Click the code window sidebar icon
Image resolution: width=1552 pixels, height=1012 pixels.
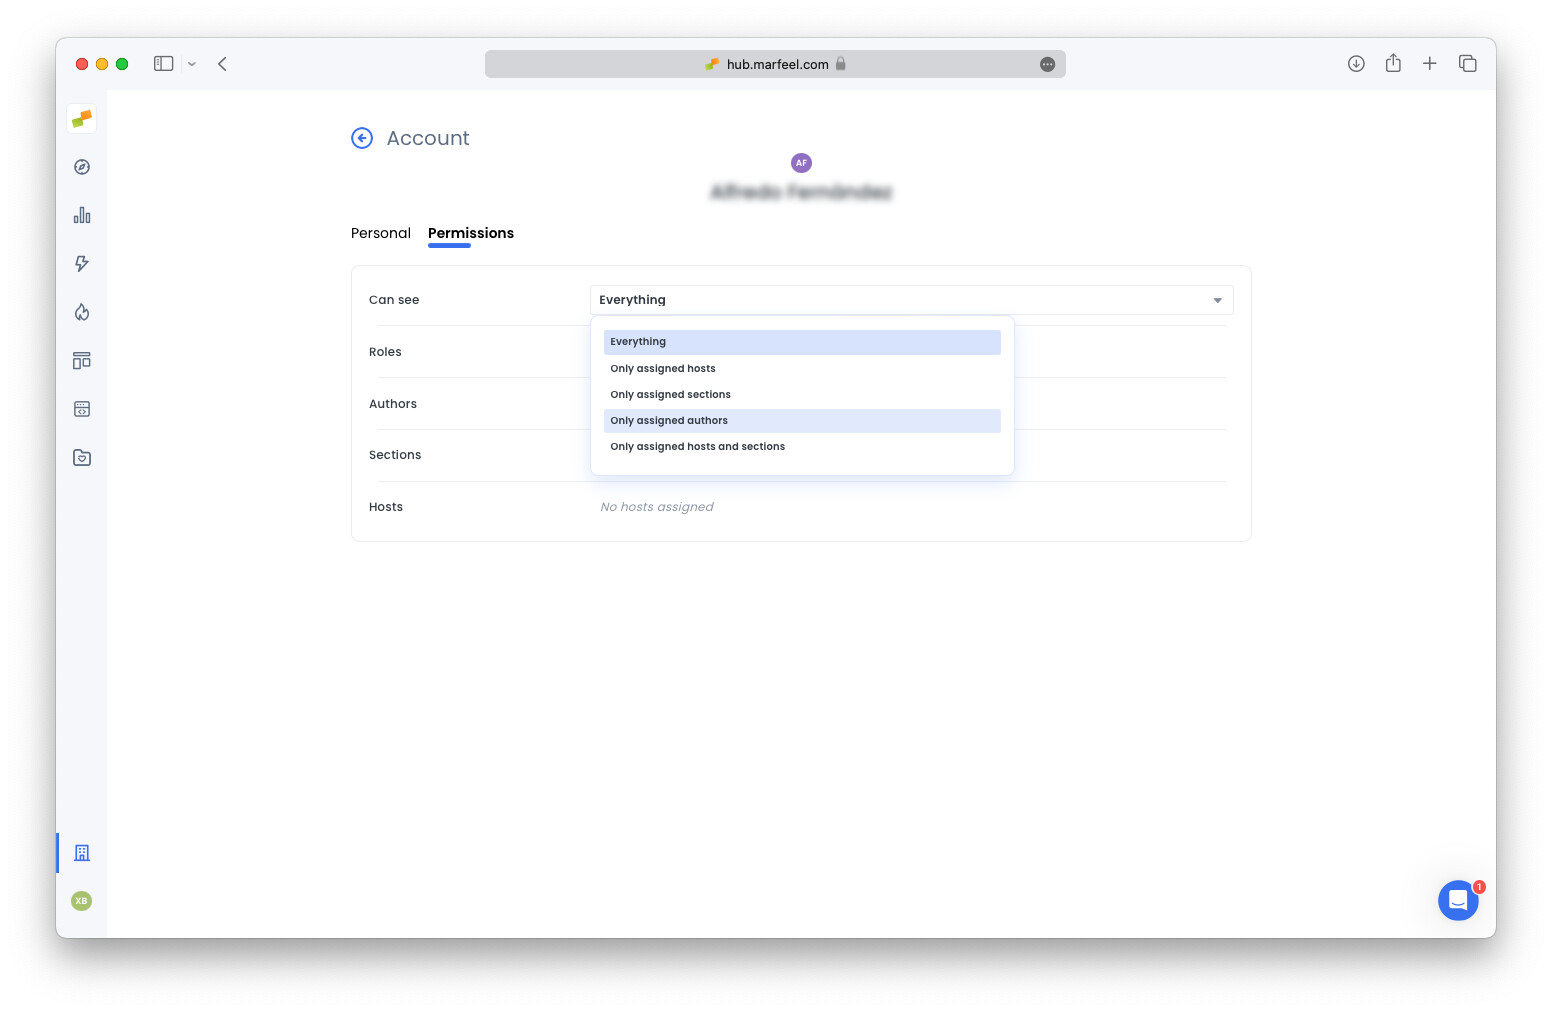(x=81, y=408)
